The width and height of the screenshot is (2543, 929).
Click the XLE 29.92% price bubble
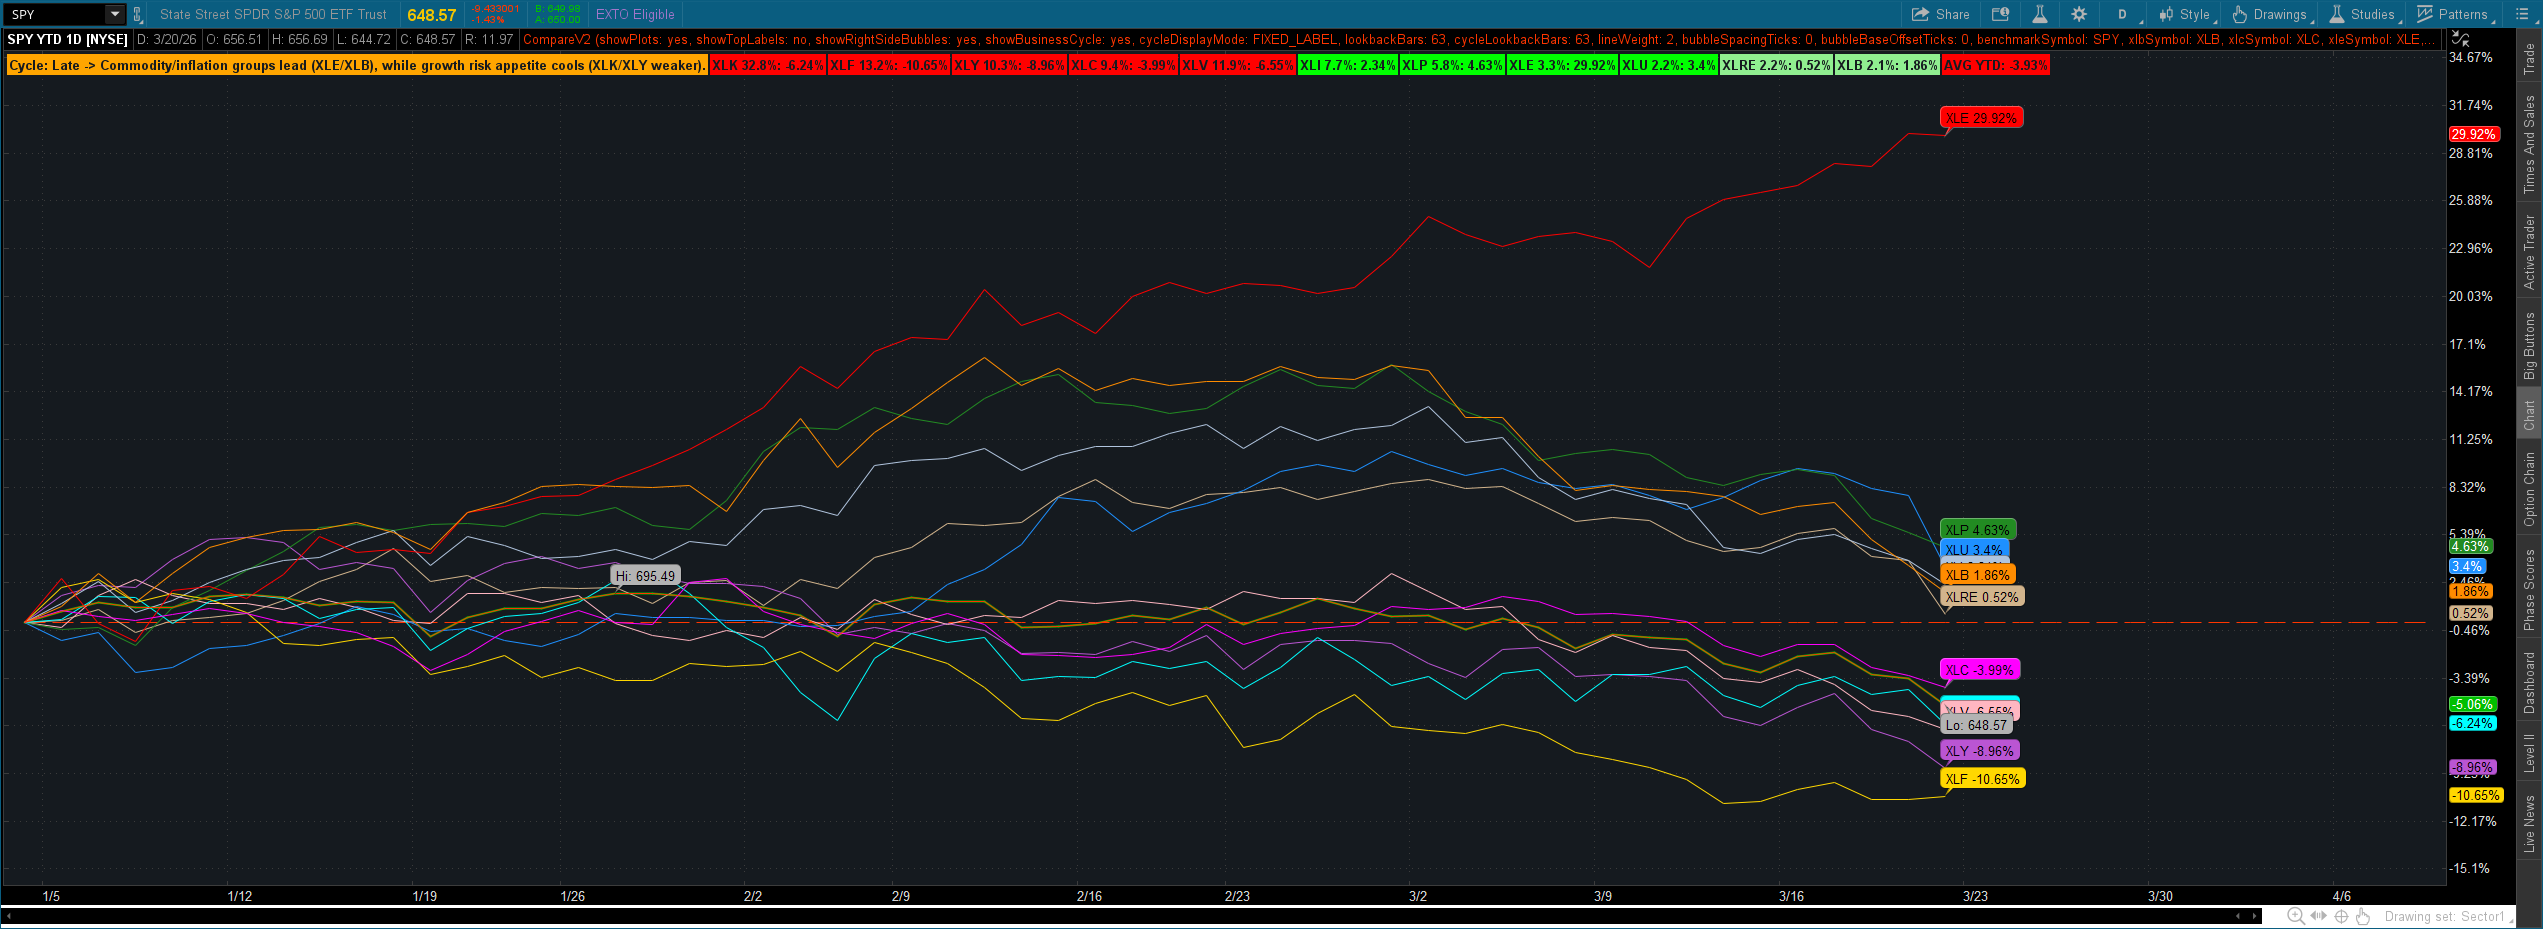click(1981, 117)
